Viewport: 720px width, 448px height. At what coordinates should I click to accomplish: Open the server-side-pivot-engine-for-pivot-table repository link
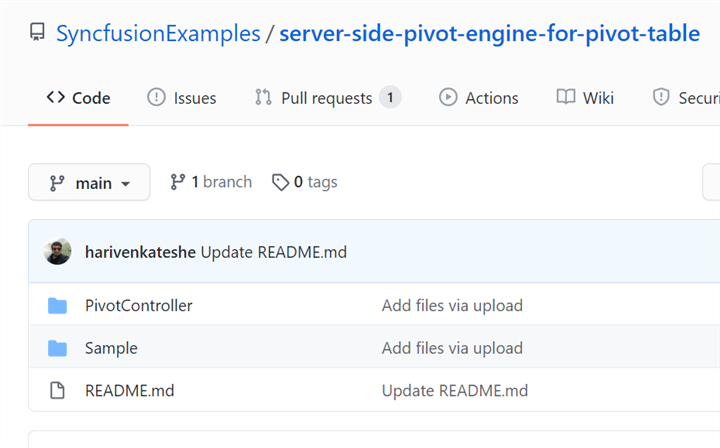click(489, 34)
